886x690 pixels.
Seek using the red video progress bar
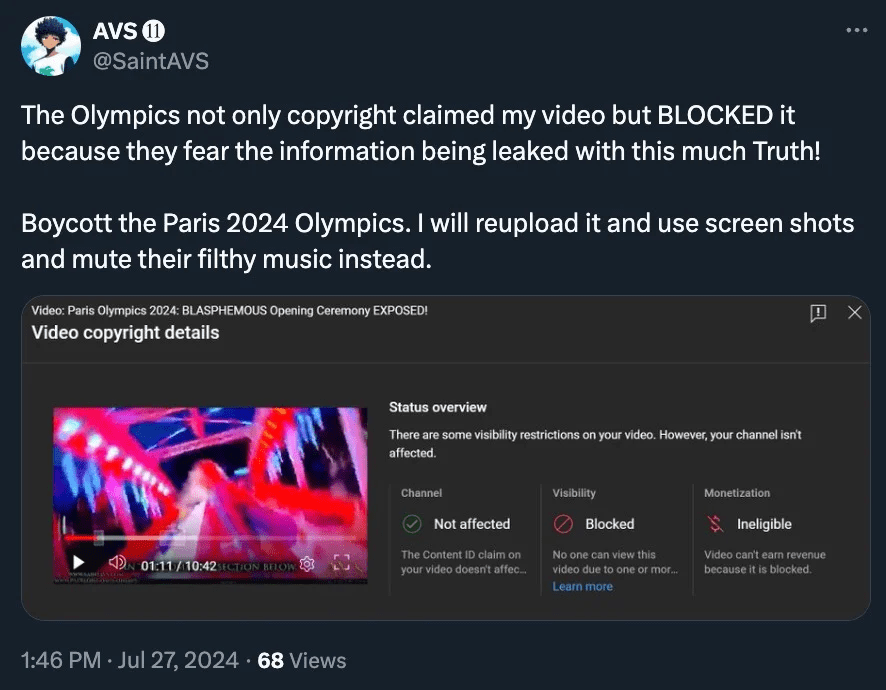209,539
